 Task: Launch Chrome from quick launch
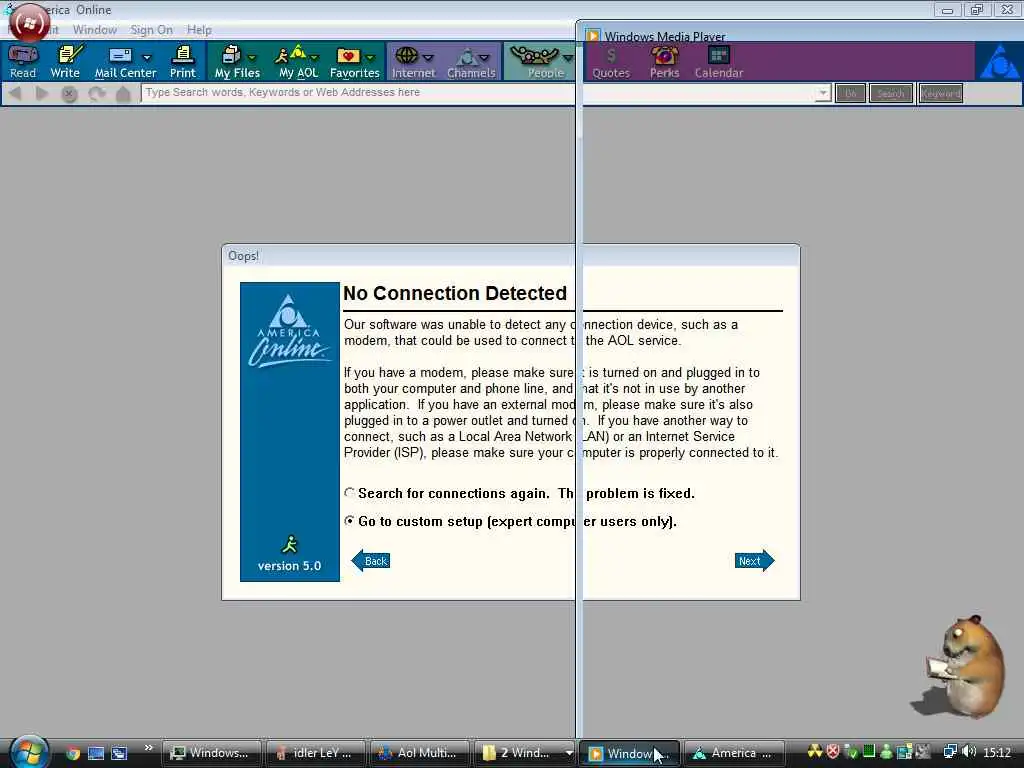point(73,753)
